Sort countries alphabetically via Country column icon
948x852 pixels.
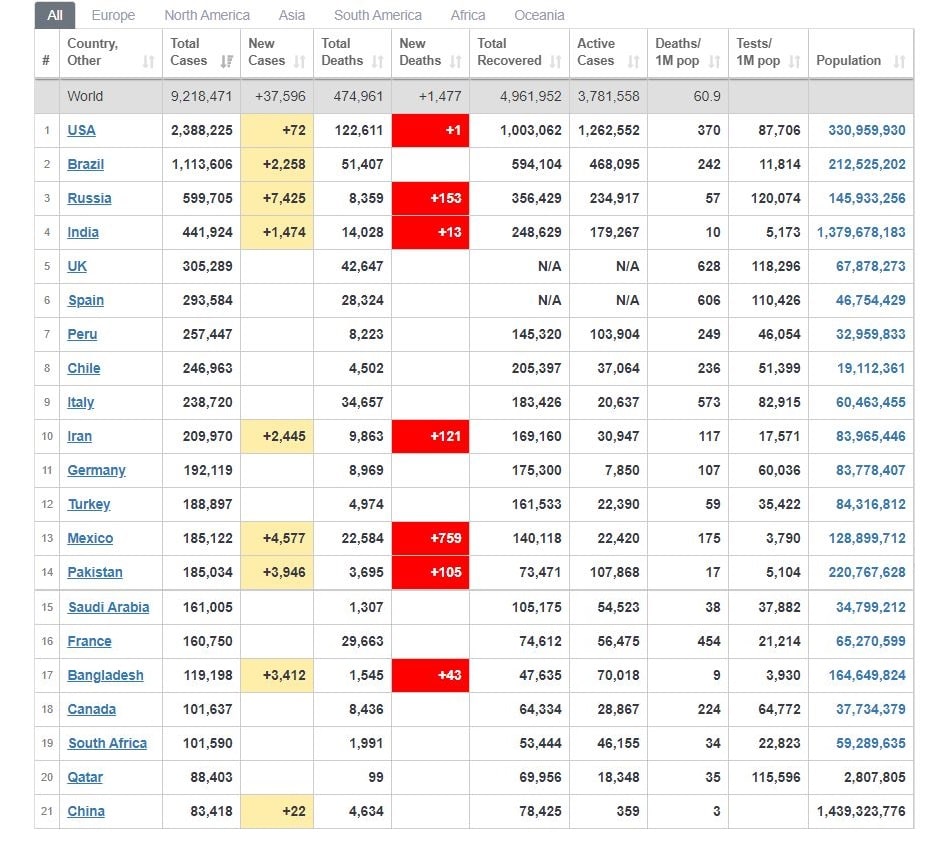coord(148,61)
